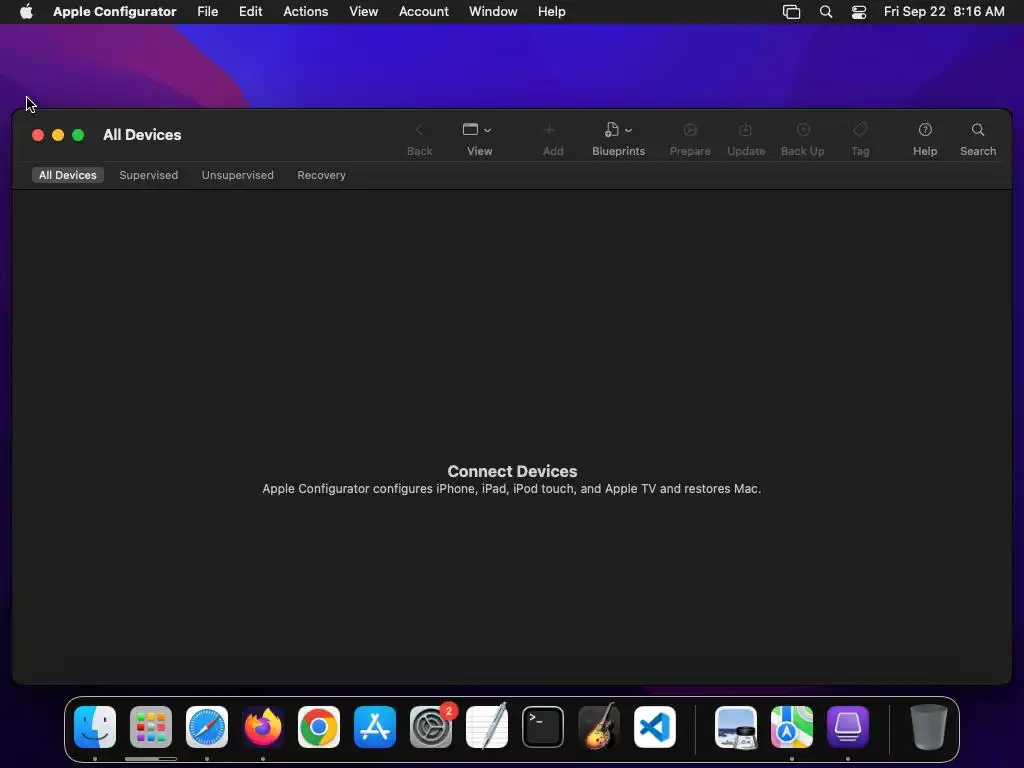Screen dimensions: 1024x768
Task: Launch Firefox from the Dock
Action: point(263,726)
